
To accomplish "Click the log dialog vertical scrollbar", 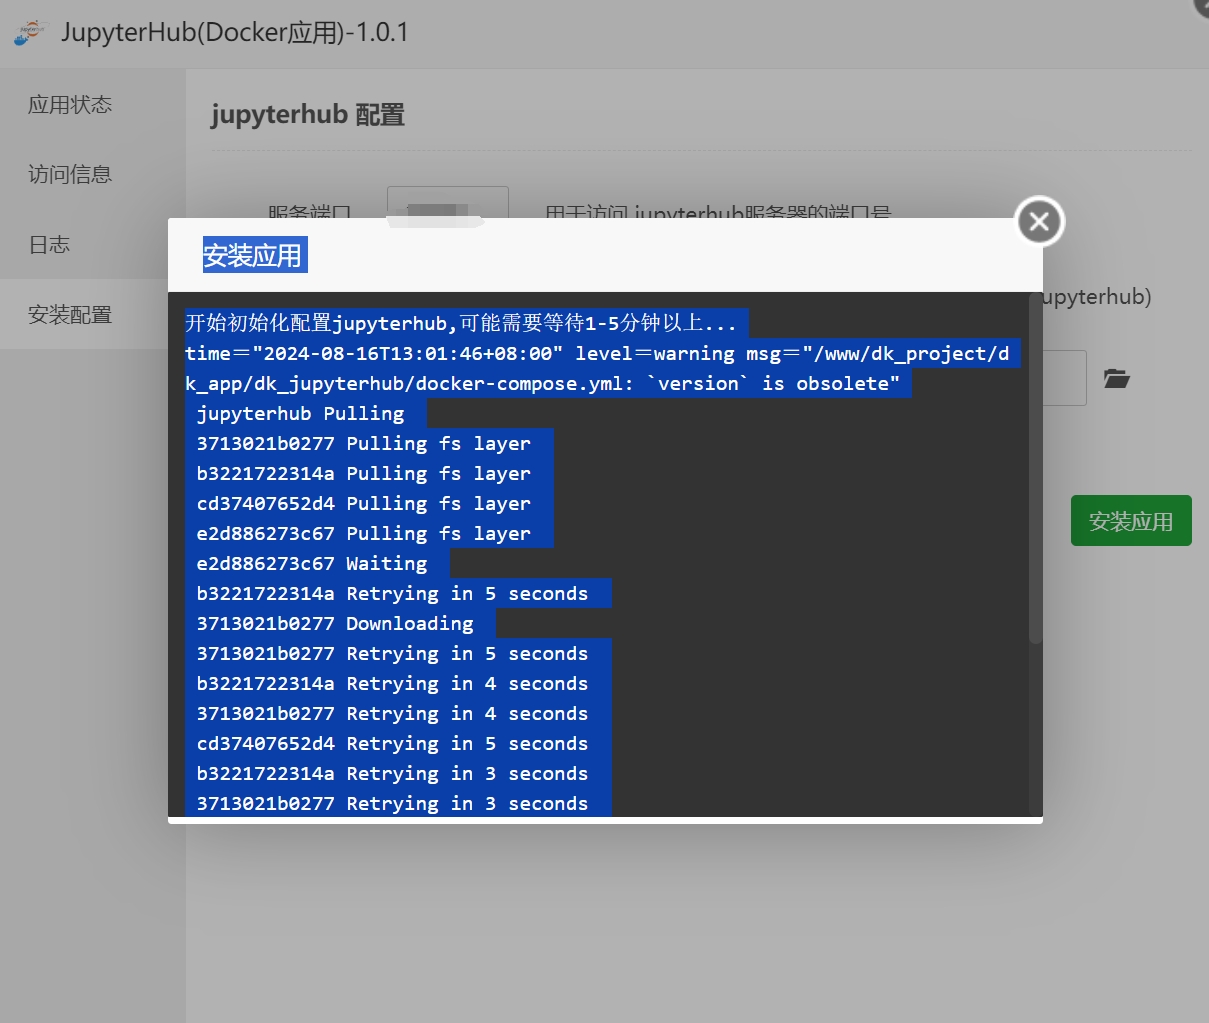I will [1035, 470].
